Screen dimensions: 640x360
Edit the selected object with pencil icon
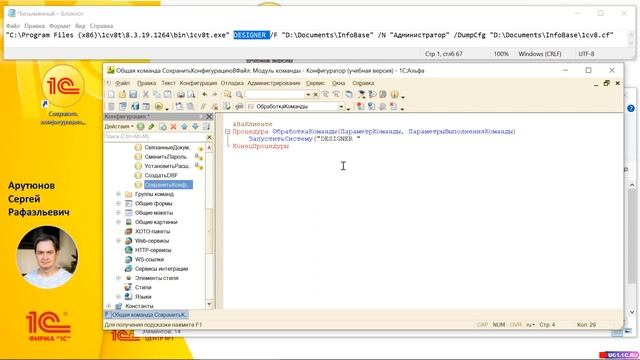[151, 127]
